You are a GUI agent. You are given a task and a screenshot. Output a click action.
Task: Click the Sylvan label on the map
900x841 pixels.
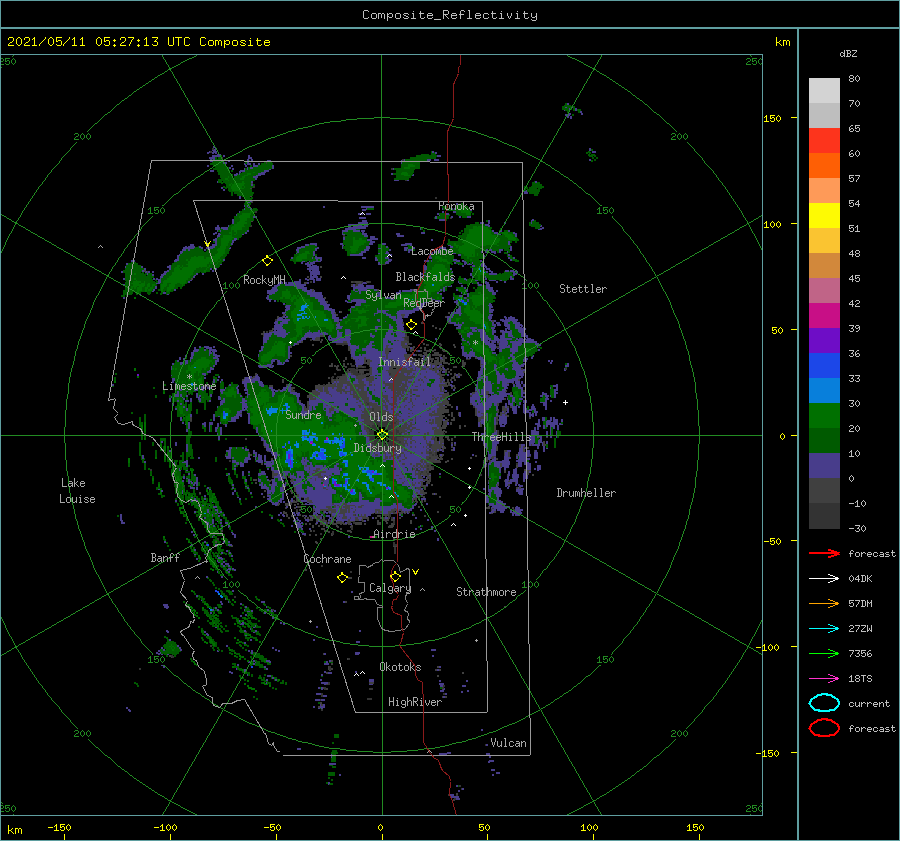coord(383,295)
